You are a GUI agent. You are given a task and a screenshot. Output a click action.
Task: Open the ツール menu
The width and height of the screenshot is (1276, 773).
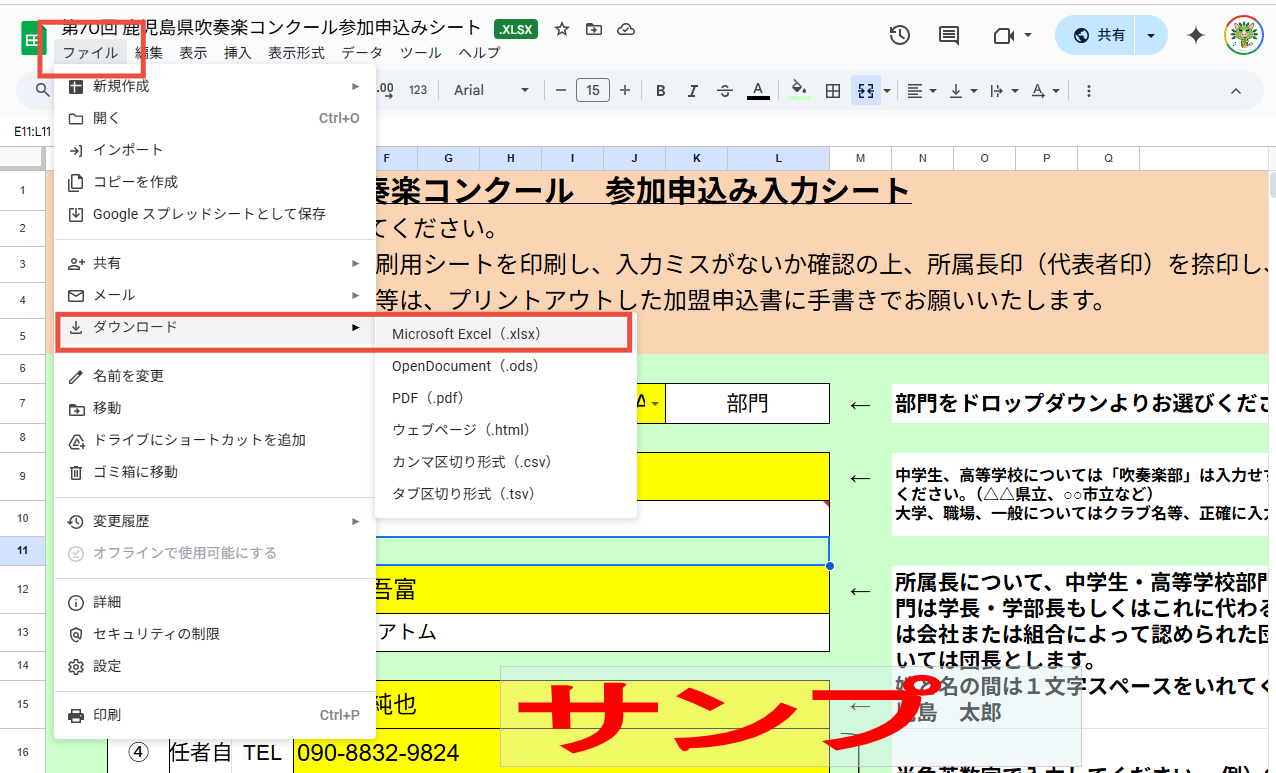click(420, 53)
